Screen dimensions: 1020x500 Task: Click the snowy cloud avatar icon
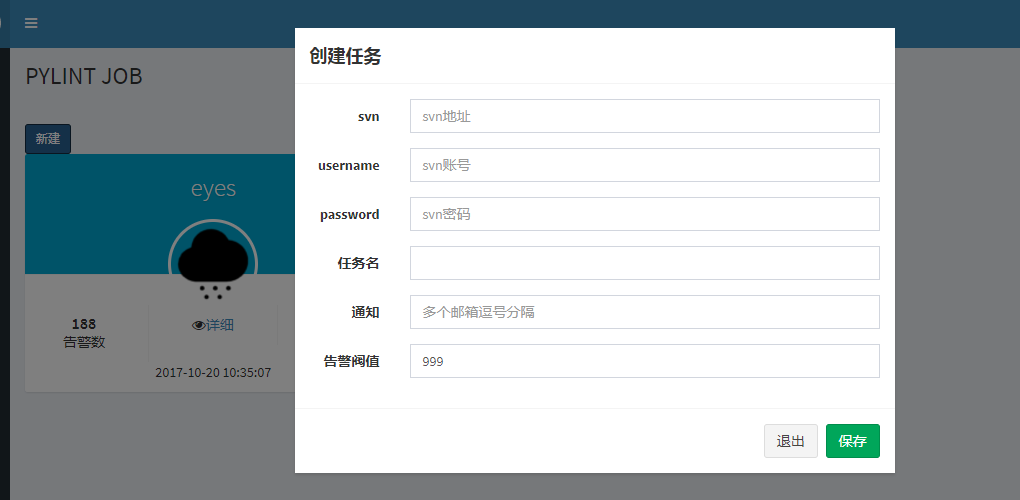212,262
